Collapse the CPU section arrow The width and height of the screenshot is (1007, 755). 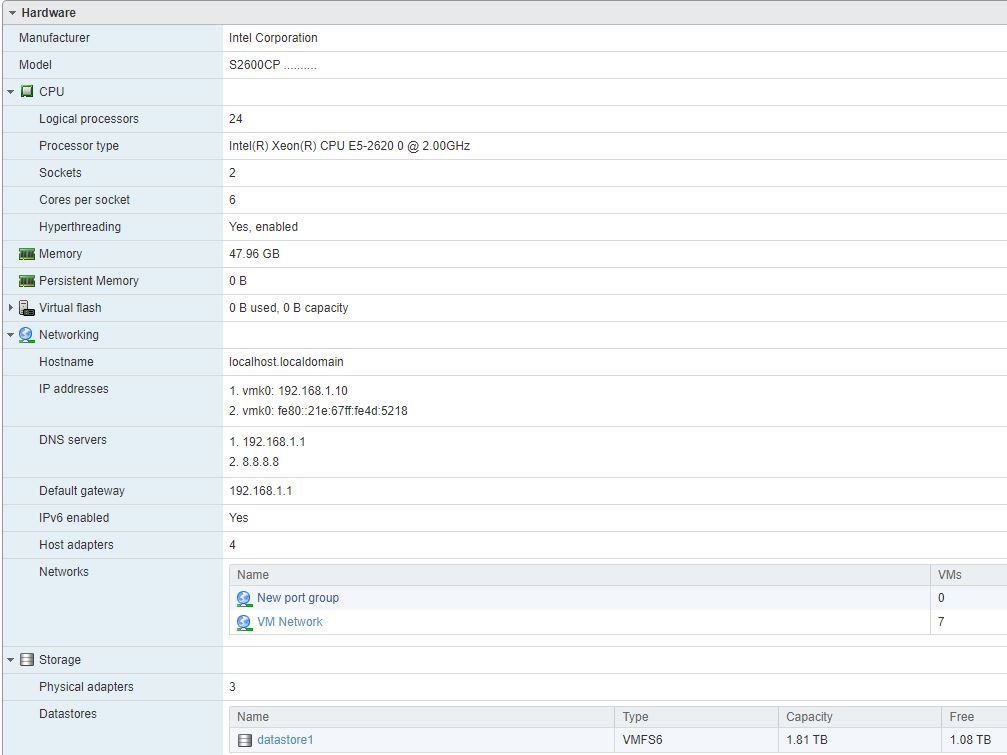(x=11, y=92)
